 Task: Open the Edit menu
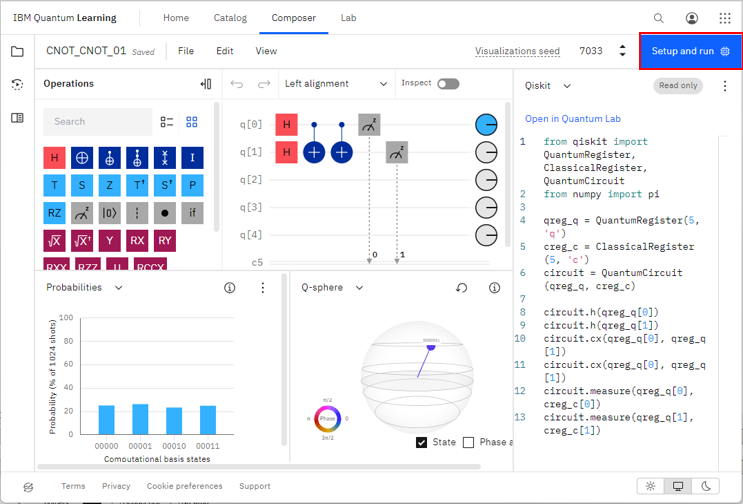pyautogui.click(x=225, y=51)
